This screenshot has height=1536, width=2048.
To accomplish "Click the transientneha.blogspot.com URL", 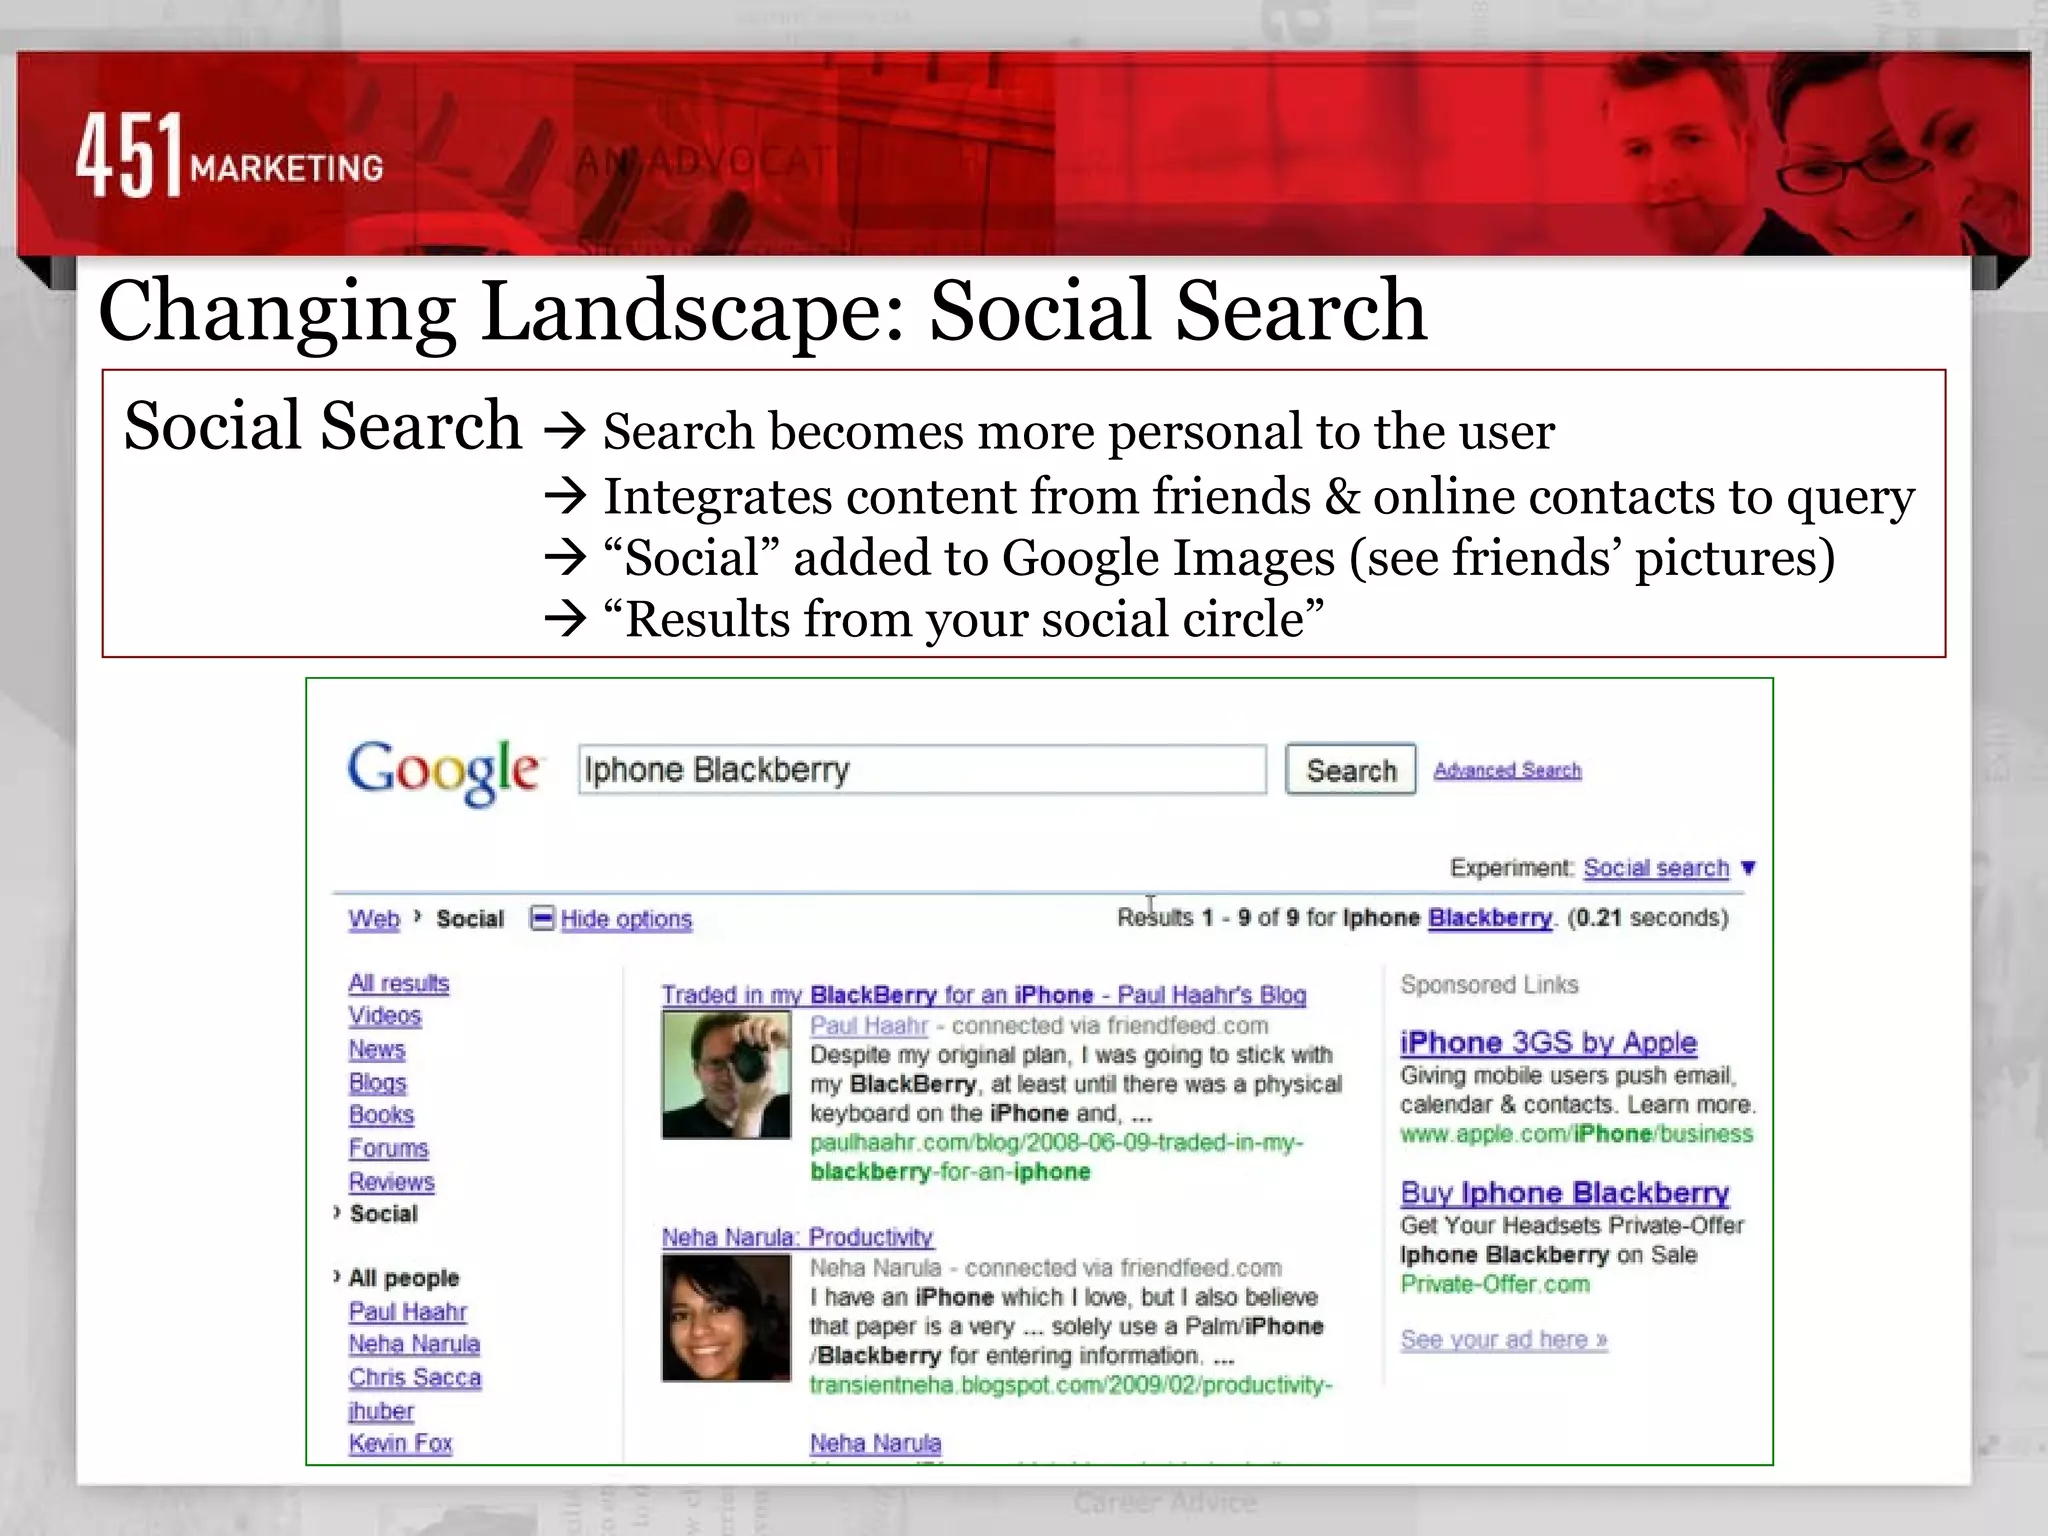I will [x=1071, y=1385].
